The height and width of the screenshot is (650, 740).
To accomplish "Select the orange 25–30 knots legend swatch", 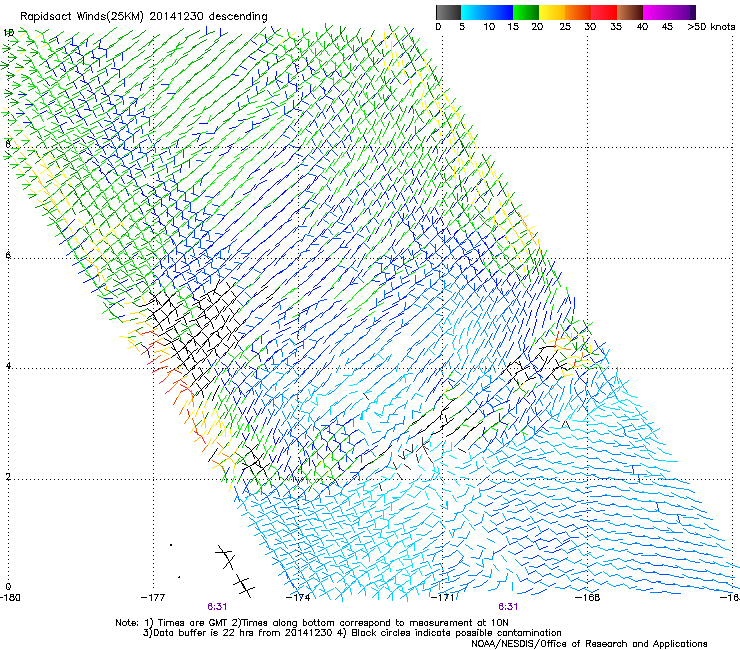I will (578, 12).
